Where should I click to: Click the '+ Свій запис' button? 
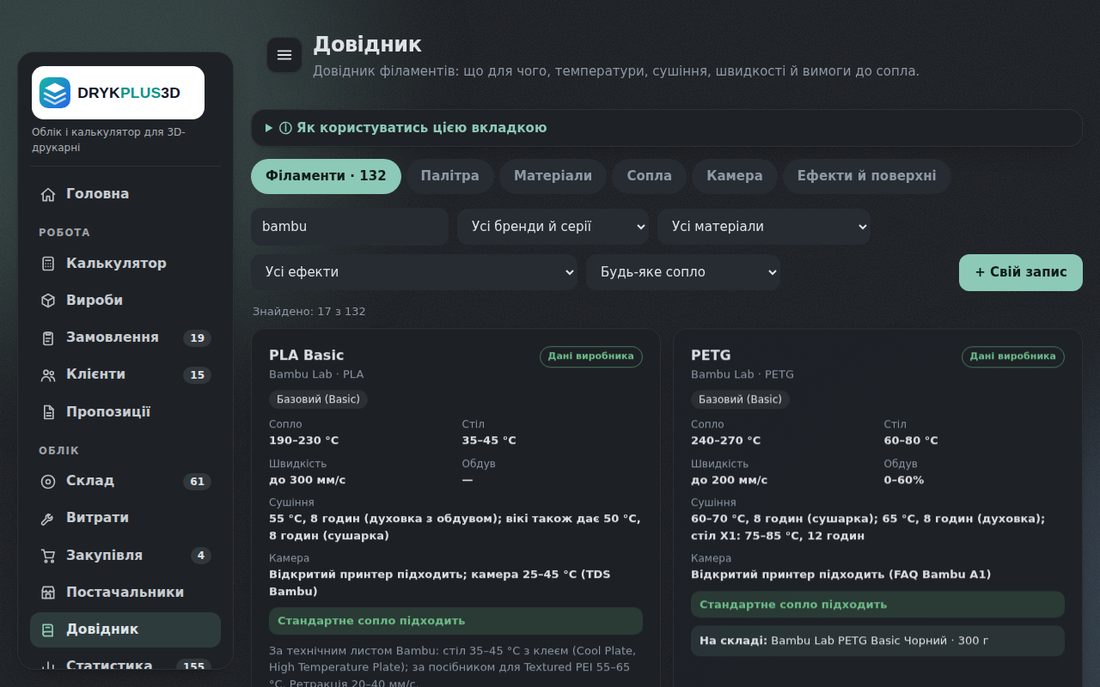point(1021,272)
